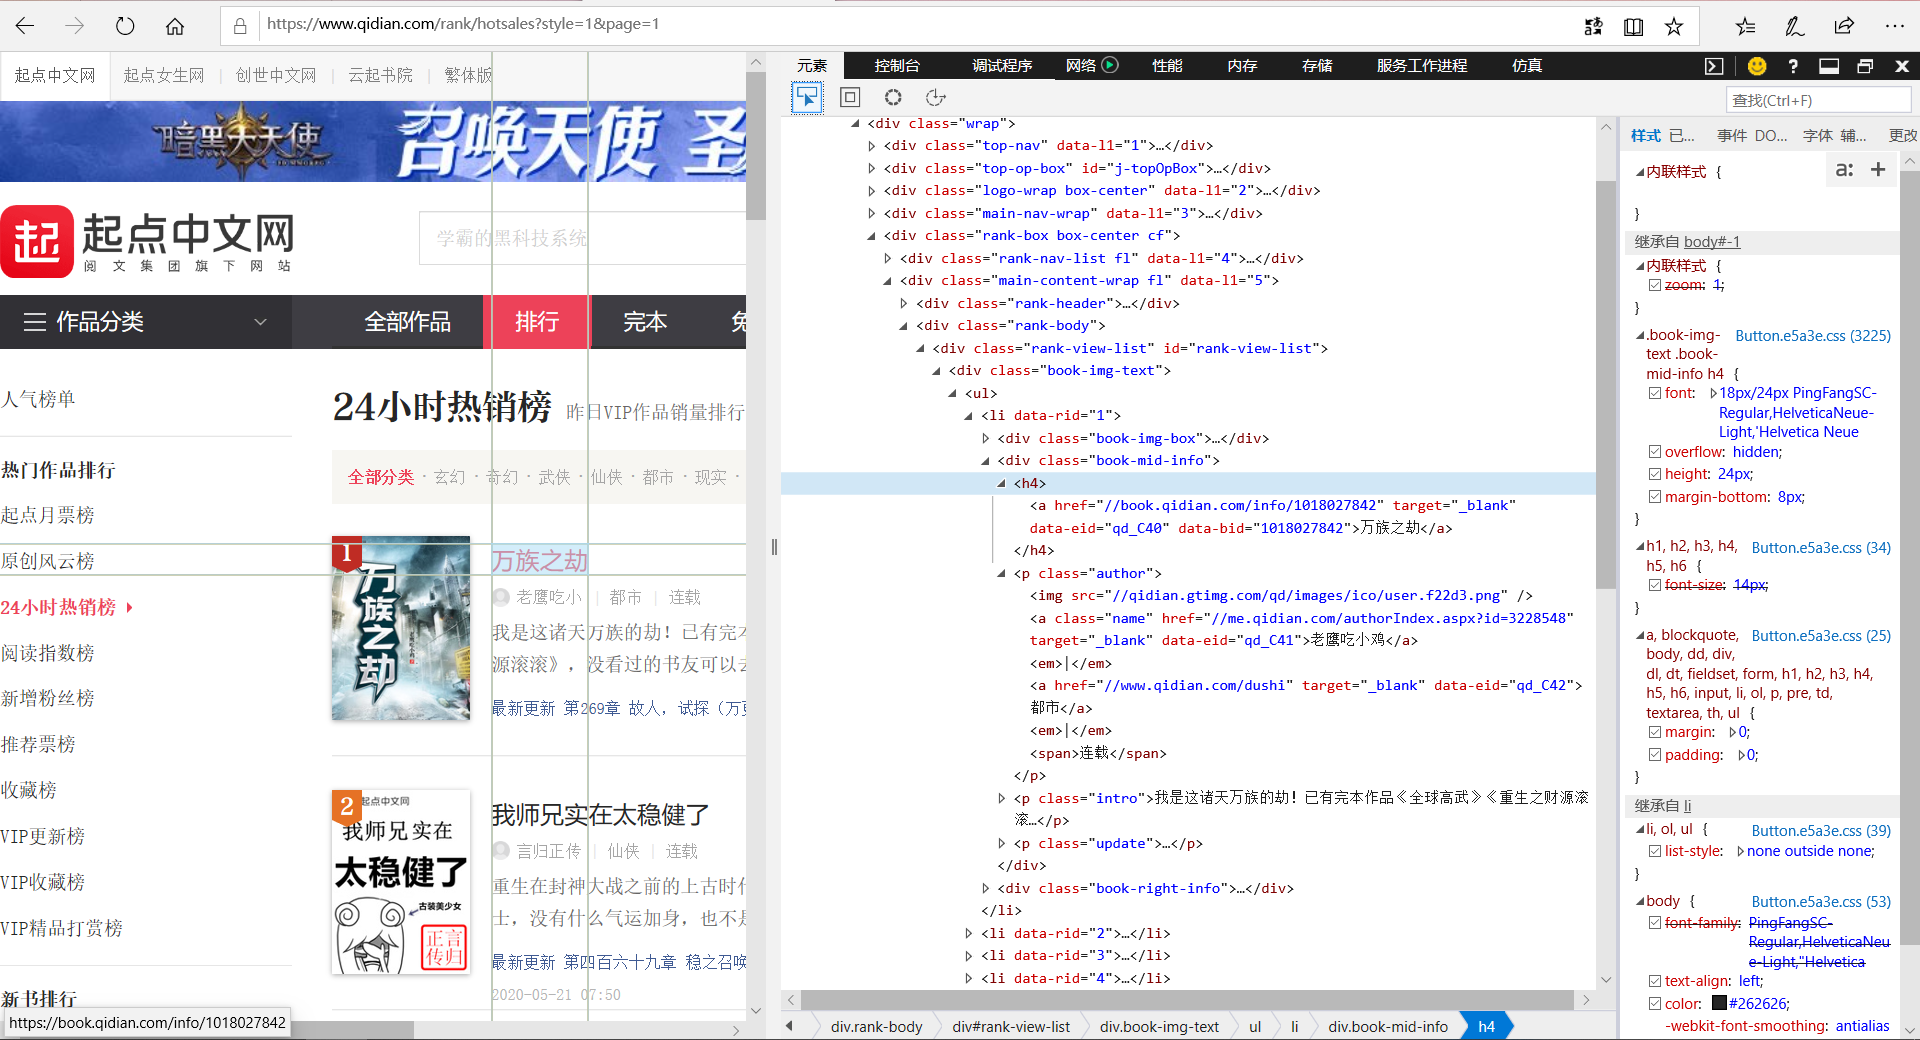Image resolution: width=1920 pixels, height=1040 pixels.
Task: Show the console pane icon in DevTools
Action: pyautogui.click(x=1714, y=66)
